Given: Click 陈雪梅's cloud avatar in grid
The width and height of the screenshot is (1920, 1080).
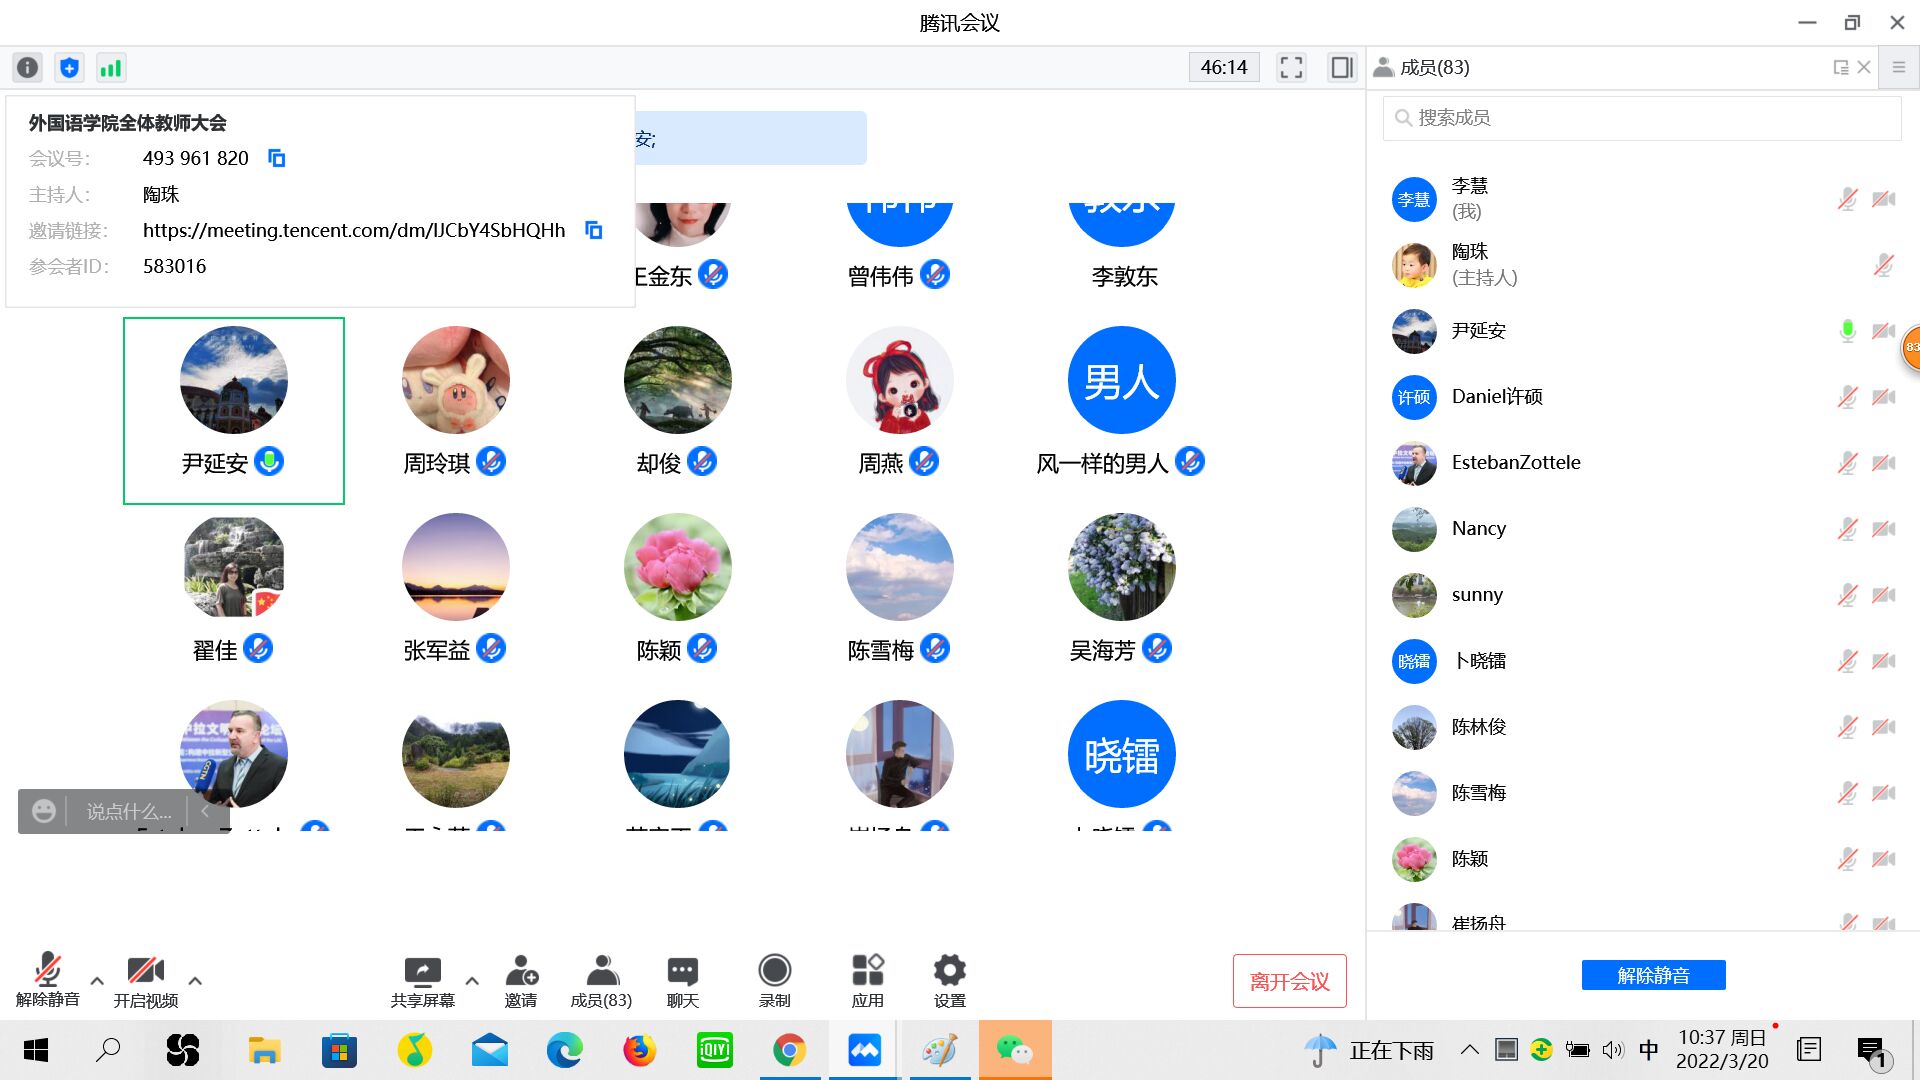Looking at the screenshot, I should (900, 567).
